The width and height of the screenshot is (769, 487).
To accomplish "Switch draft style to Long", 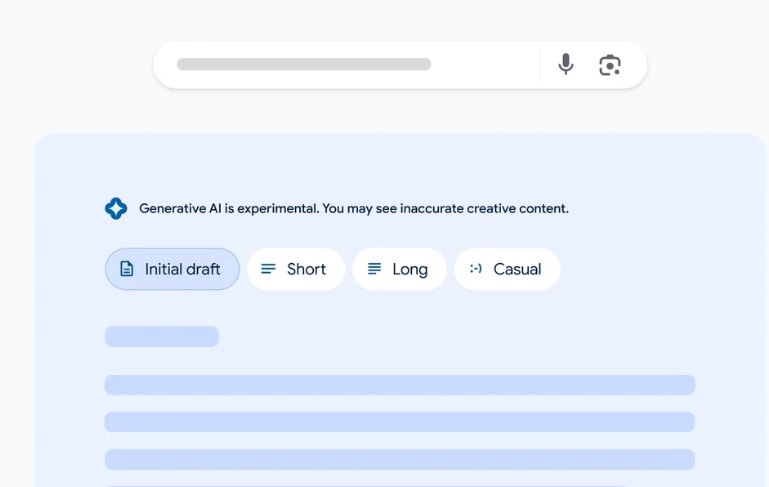I will tap(400, 269).
